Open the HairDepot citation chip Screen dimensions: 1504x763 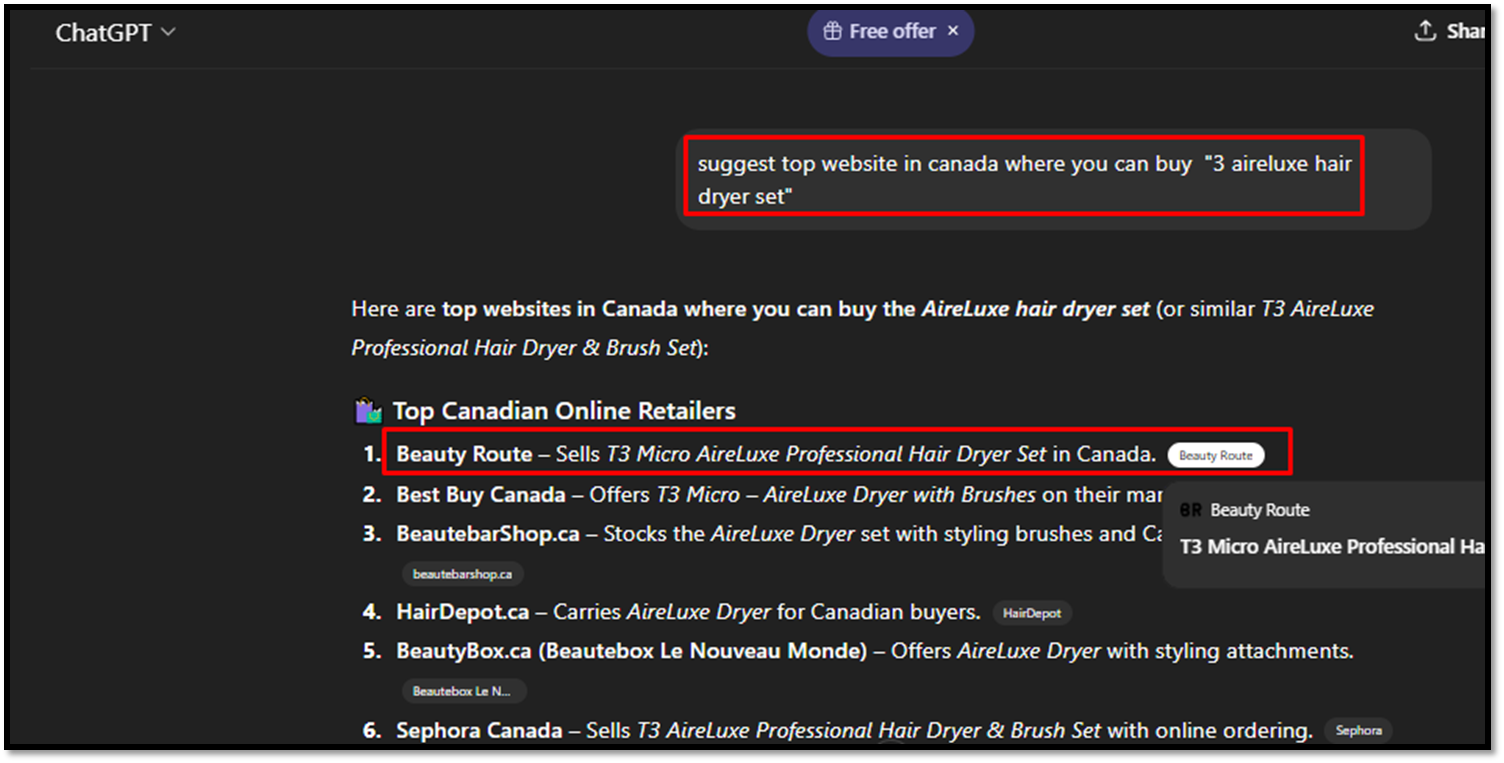(1032, 612)
